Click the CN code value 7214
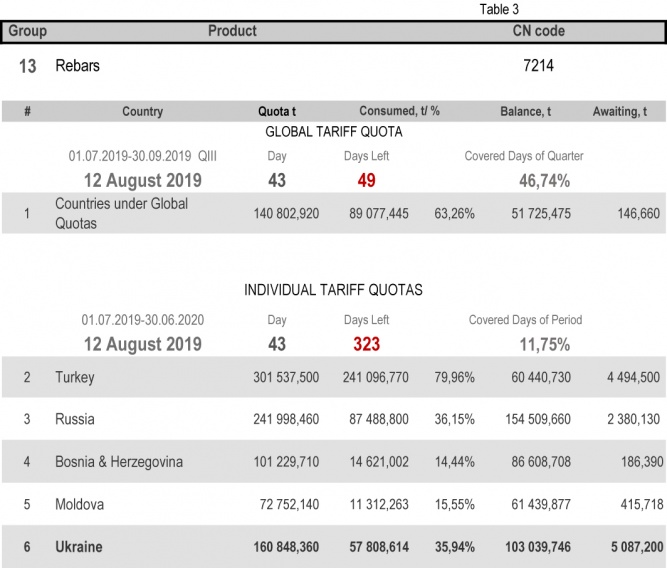This screenshot has height=568, width=667. (538, 66)
